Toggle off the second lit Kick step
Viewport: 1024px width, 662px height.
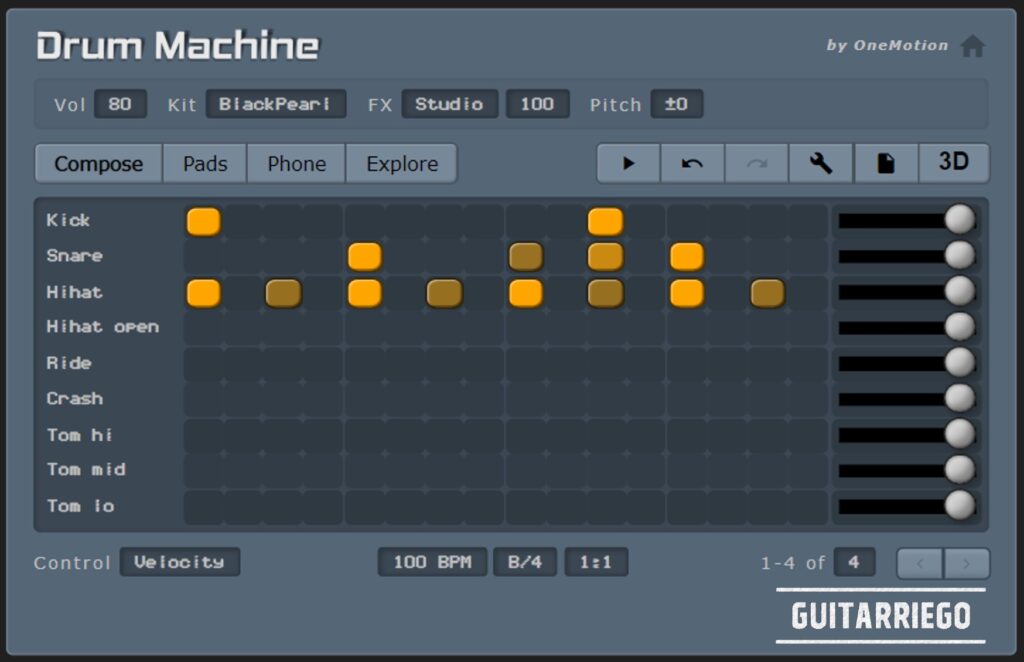[605, 221]
